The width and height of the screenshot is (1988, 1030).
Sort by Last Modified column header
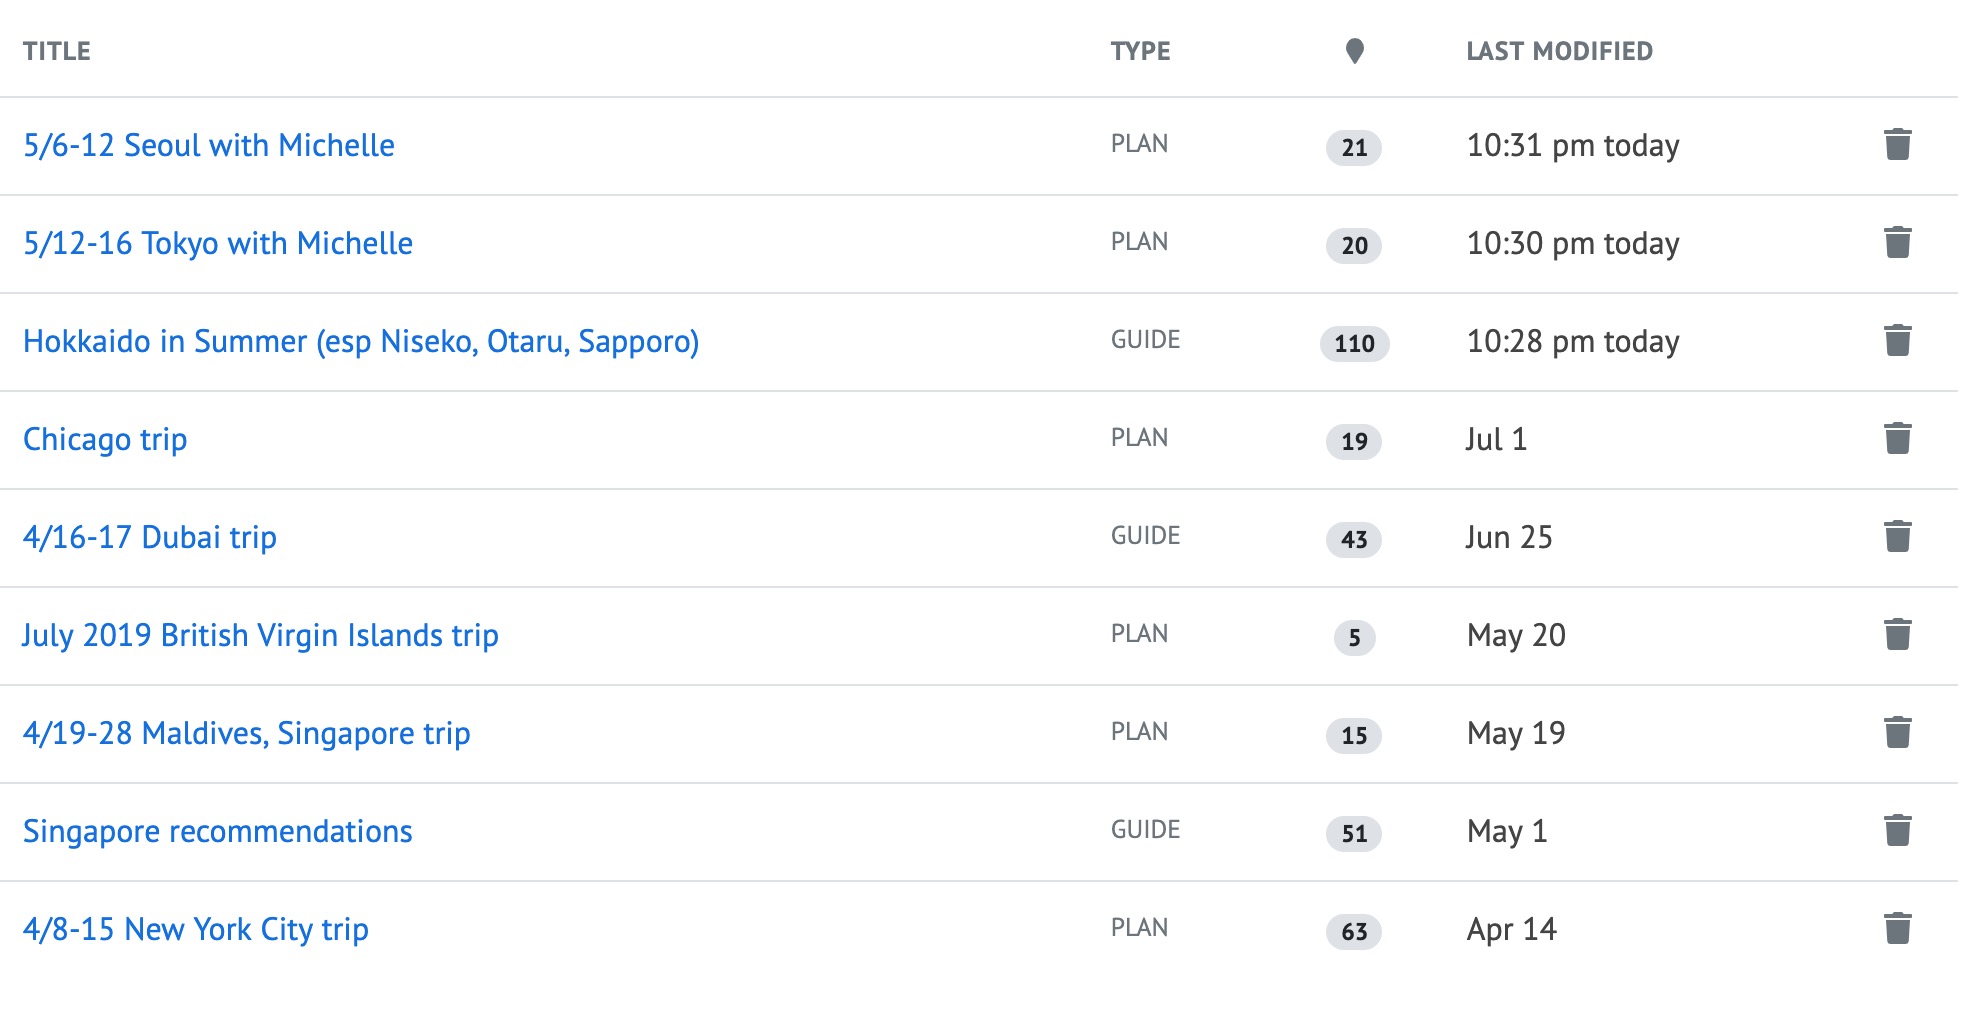pyautogui.click(x=1559, y=51)
